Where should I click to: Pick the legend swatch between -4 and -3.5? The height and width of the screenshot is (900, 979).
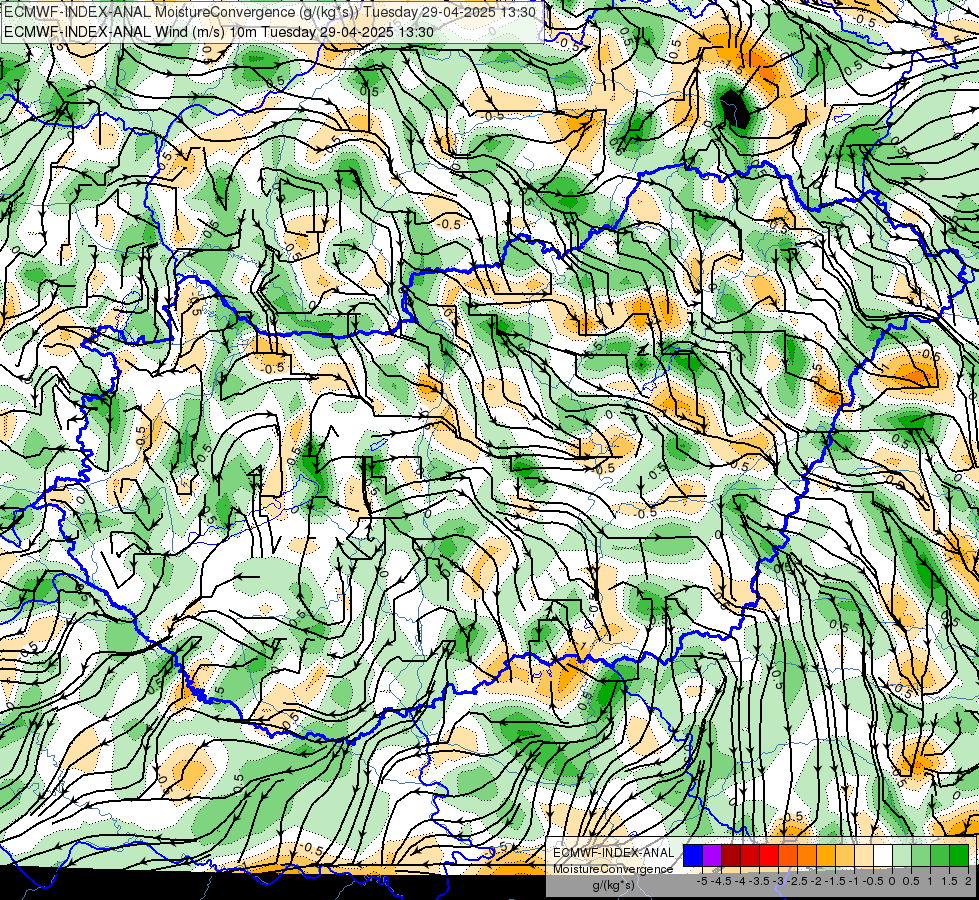(x=750, y=855)
